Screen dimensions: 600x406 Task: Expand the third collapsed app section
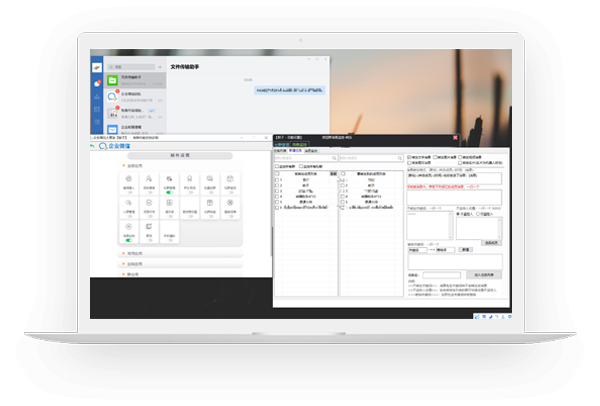(x=180, y=264)
